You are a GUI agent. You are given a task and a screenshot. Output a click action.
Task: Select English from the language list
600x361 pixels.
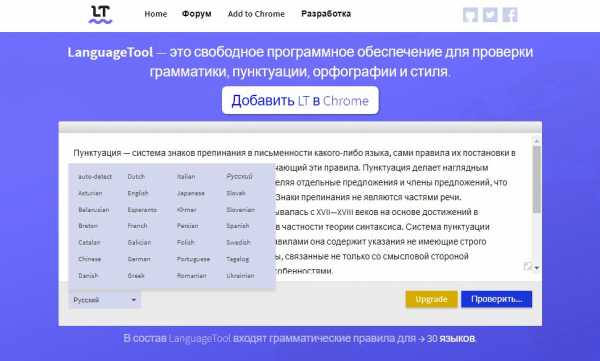tap(138, 193)
